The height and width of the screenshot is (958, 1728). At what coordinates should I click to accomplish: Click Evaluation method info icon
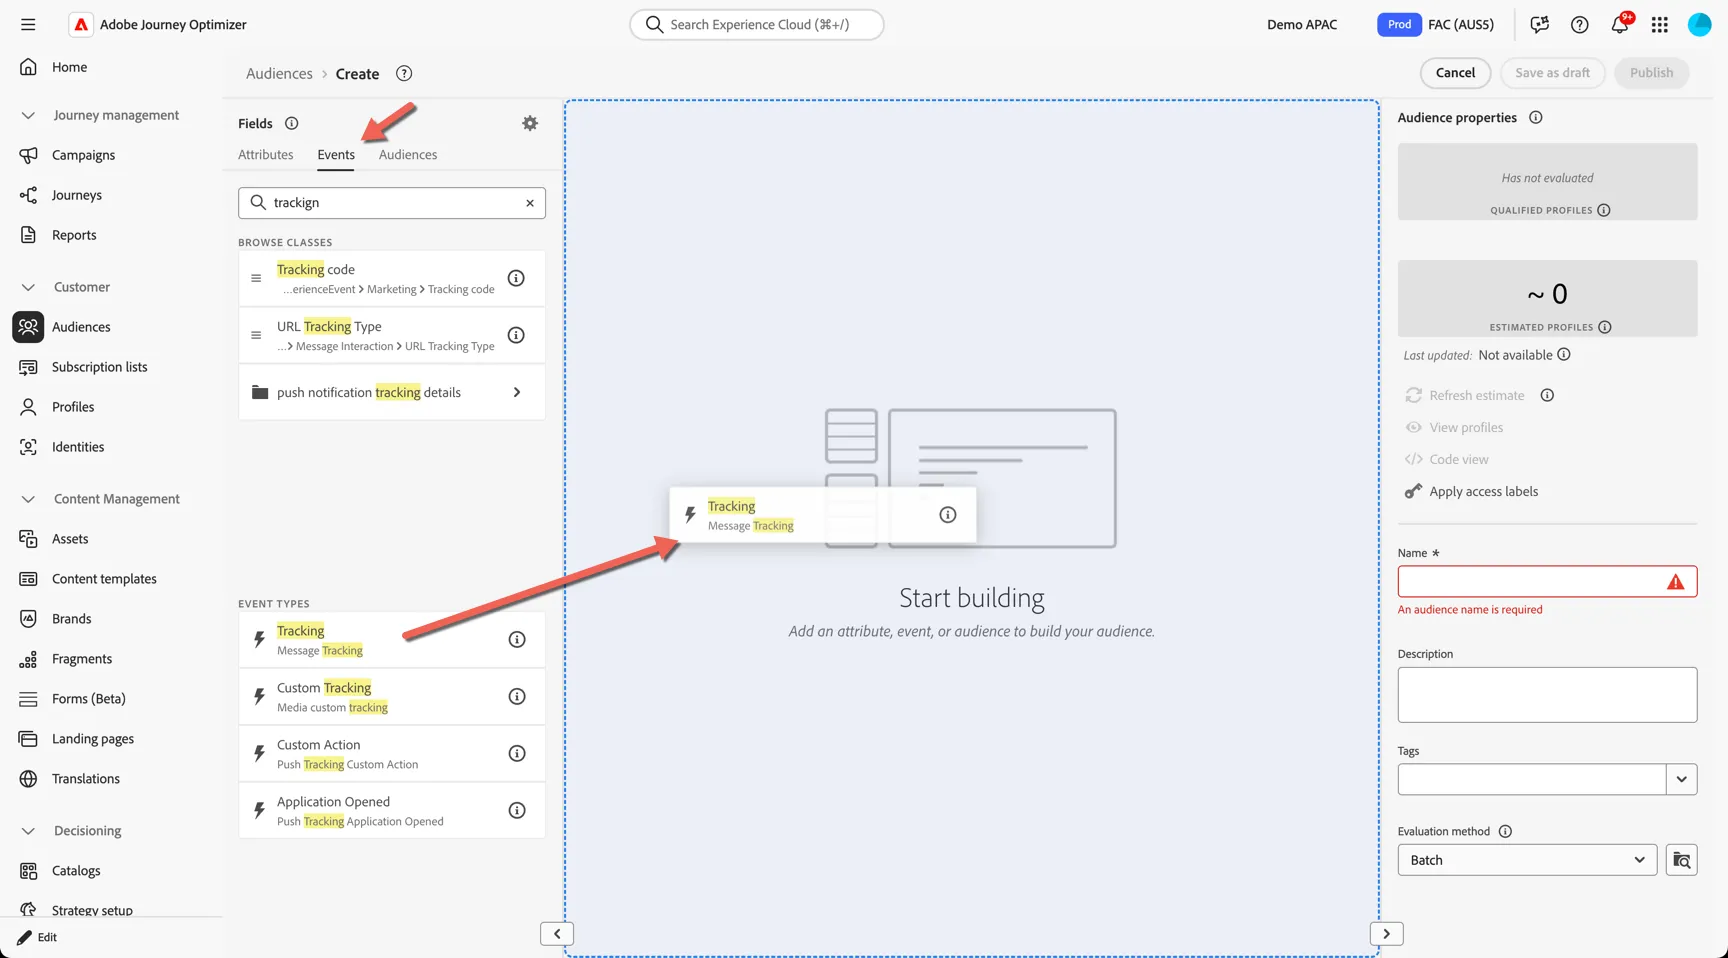(1505, 831)
